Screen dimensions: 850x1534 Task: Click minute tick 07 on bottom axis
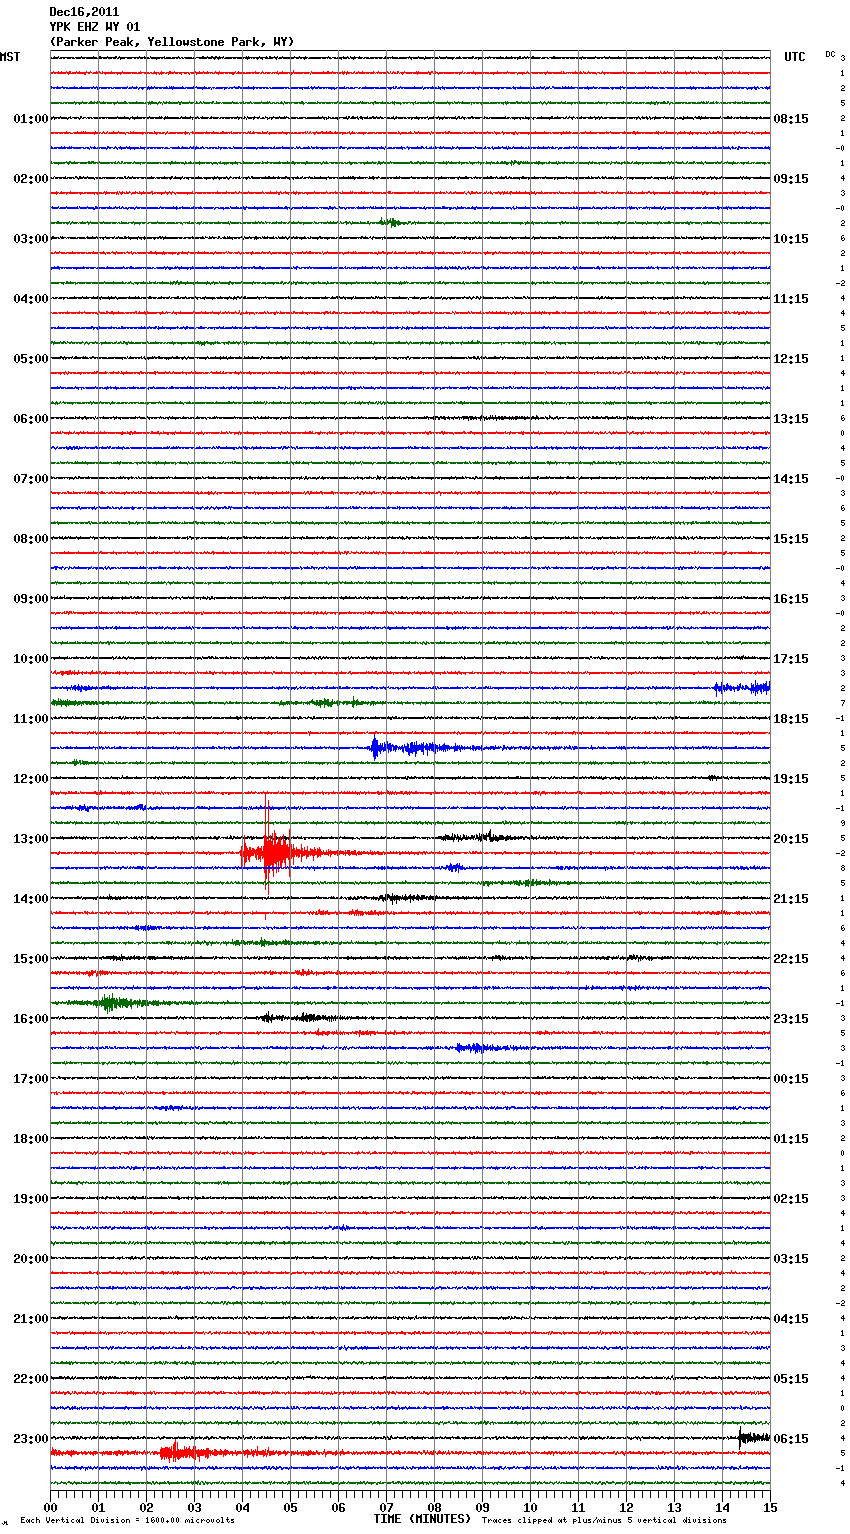pos(386,1507)
